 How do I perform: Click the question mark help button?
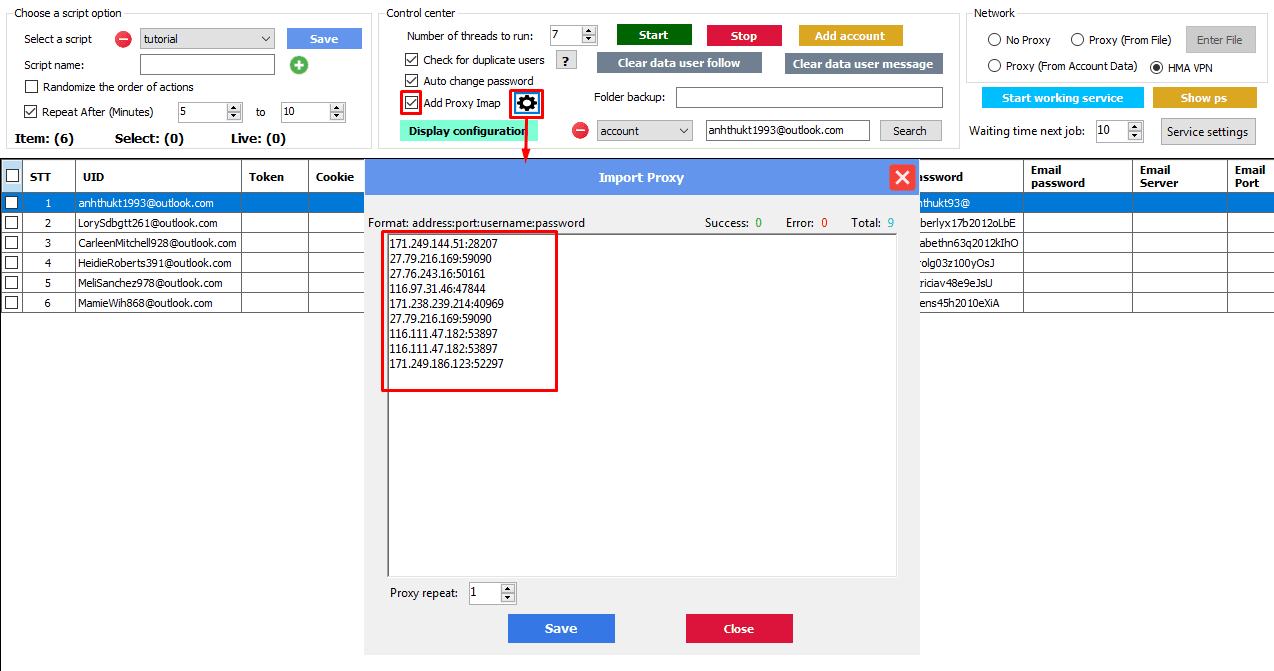pyautogui.click(x=566, y=60)
